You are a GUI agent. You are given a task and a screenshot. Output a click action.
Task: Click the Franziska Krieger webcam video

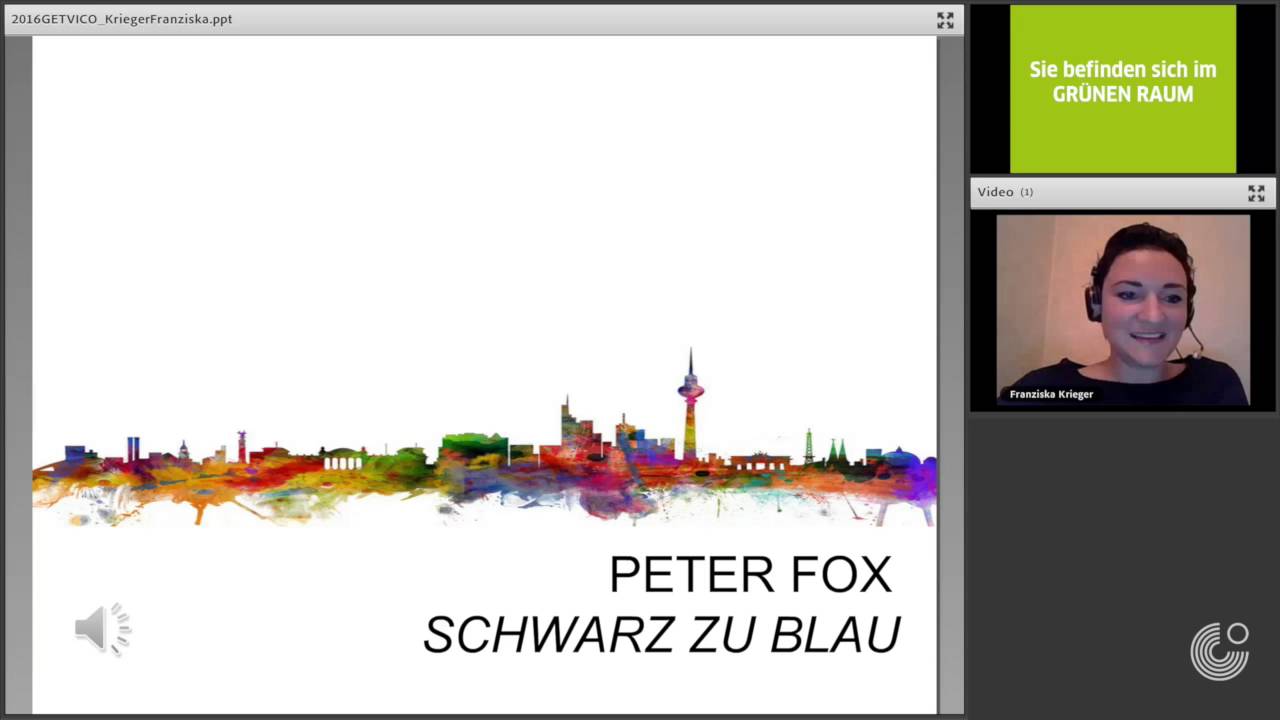pyautogui.click(x=1123, y=310)
